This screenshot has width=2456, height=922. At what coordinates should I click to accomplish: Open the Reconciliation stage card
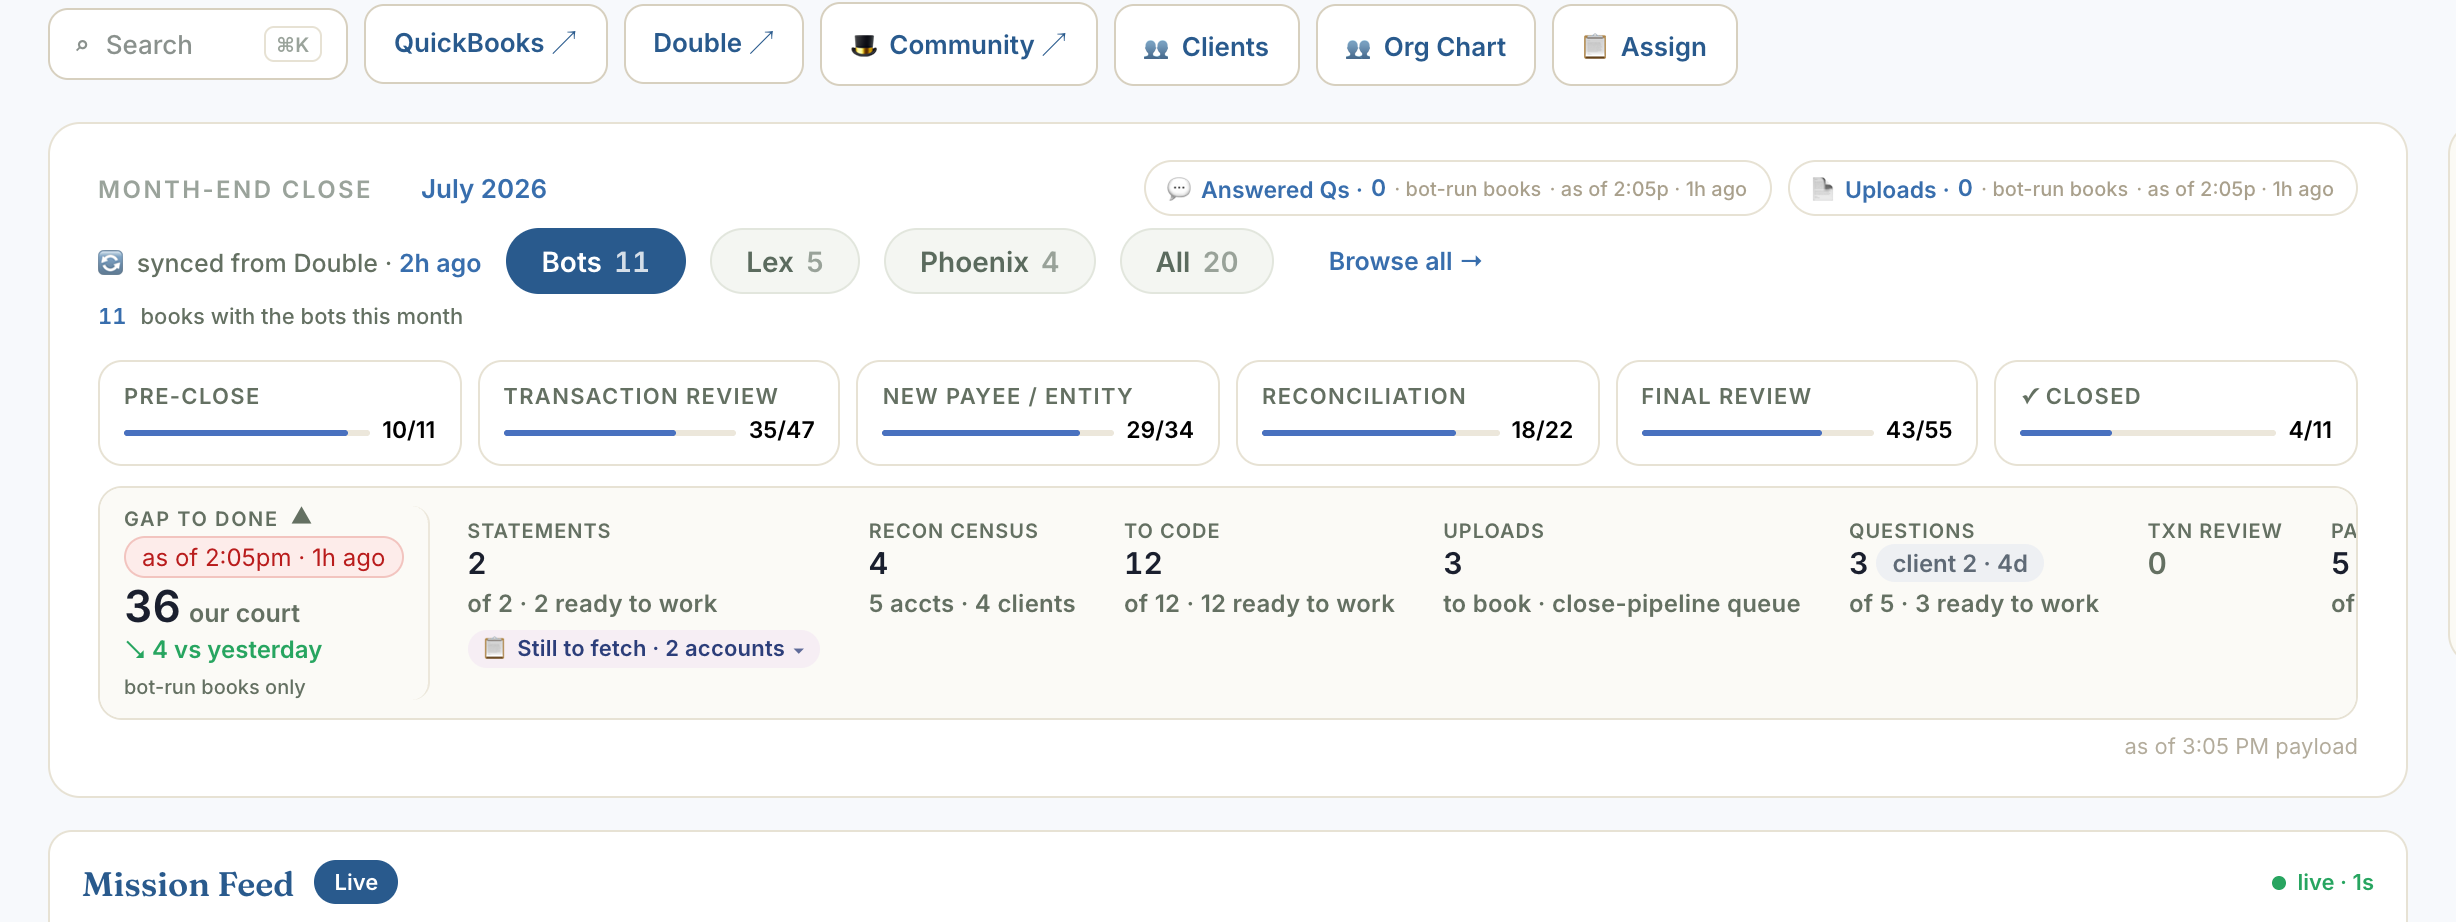point(1418,413)
